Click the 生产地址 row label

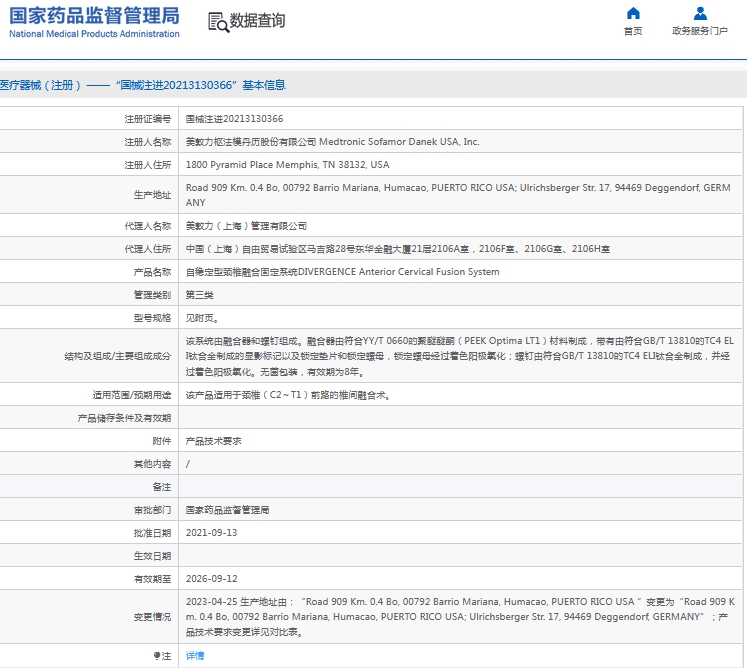[152, 195]
